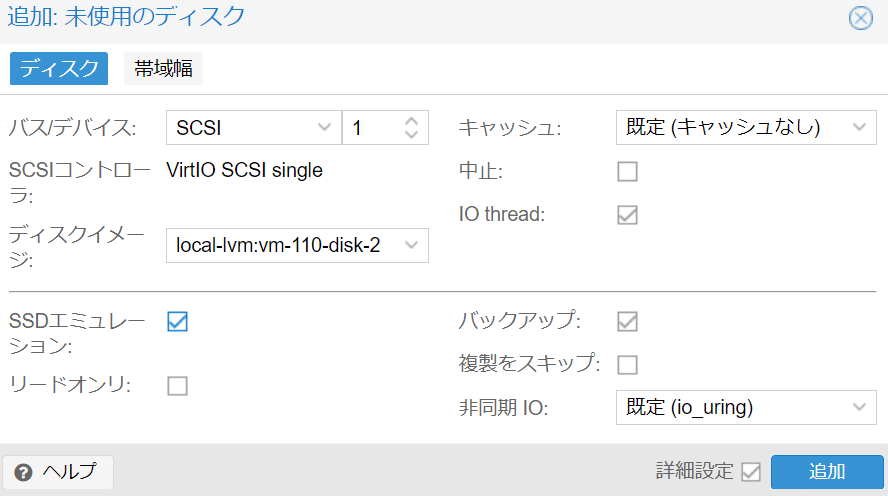Toggle the バックアップ checkbox

[x=627, y=321]
